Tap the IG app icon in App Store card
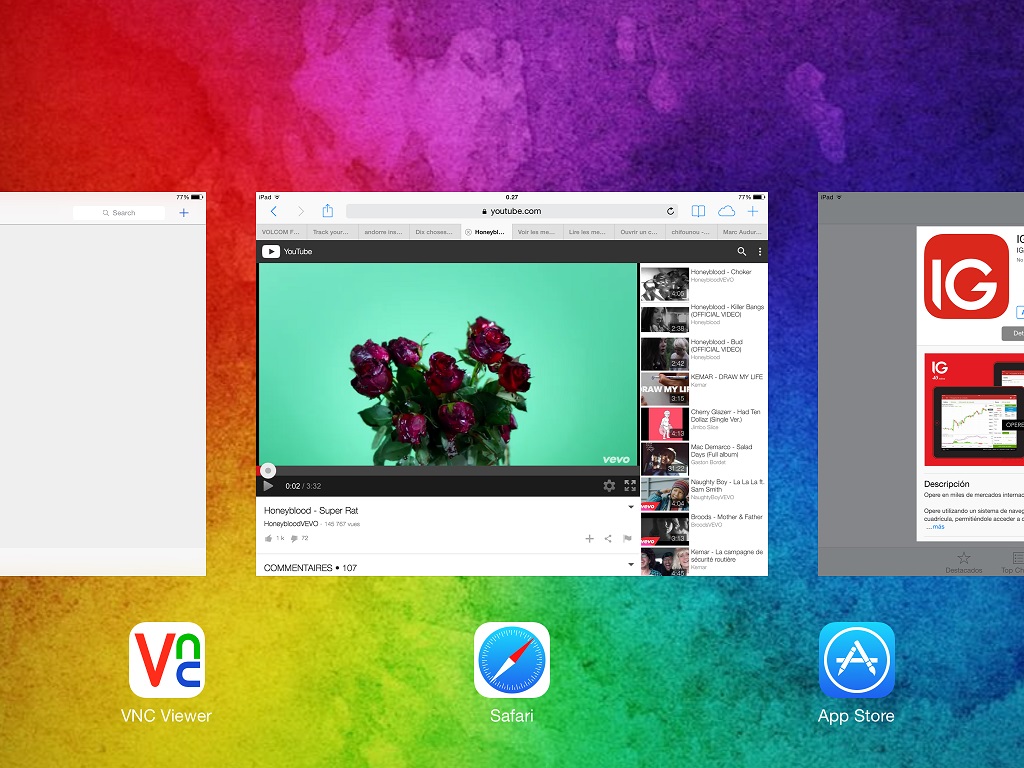The width and height of the screenshot is (1024, 768). click(966, 276)
